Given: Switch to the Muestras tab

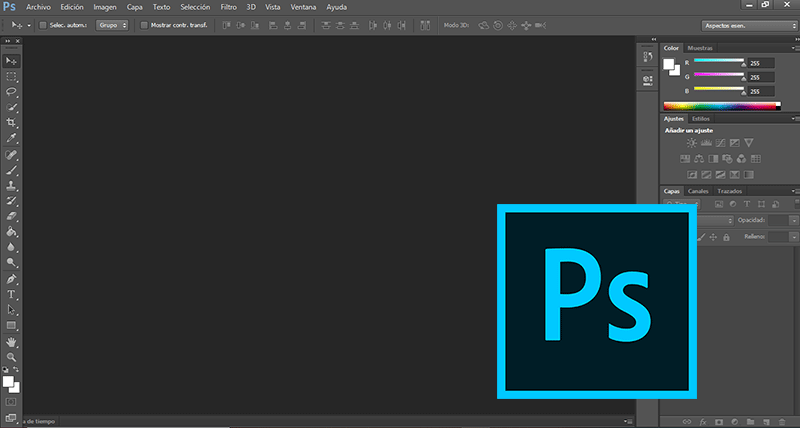Looking at the screenshot, I should tap(700, 48).
